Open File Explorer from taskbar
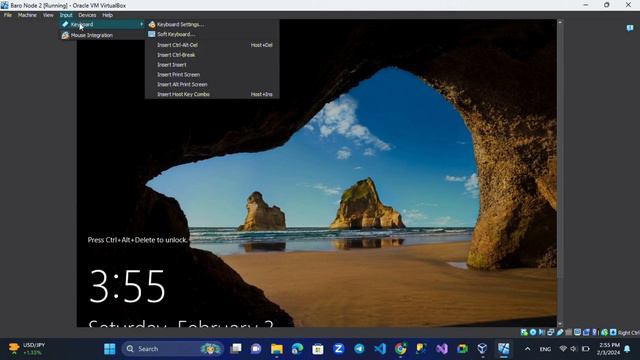Screen dimensions: 640x360 pyautogui.click(x=277, y=349)
